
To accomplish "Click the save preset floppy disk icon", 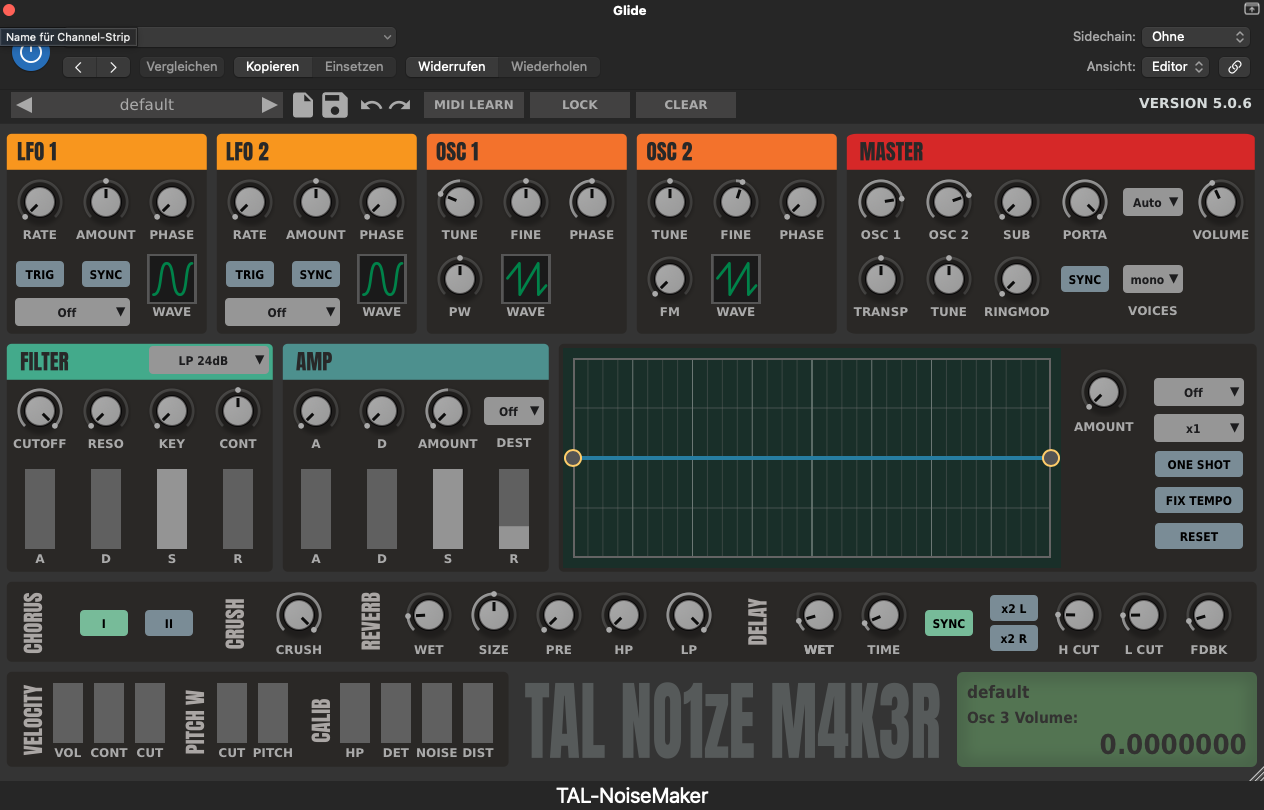I will coord(335,105).
